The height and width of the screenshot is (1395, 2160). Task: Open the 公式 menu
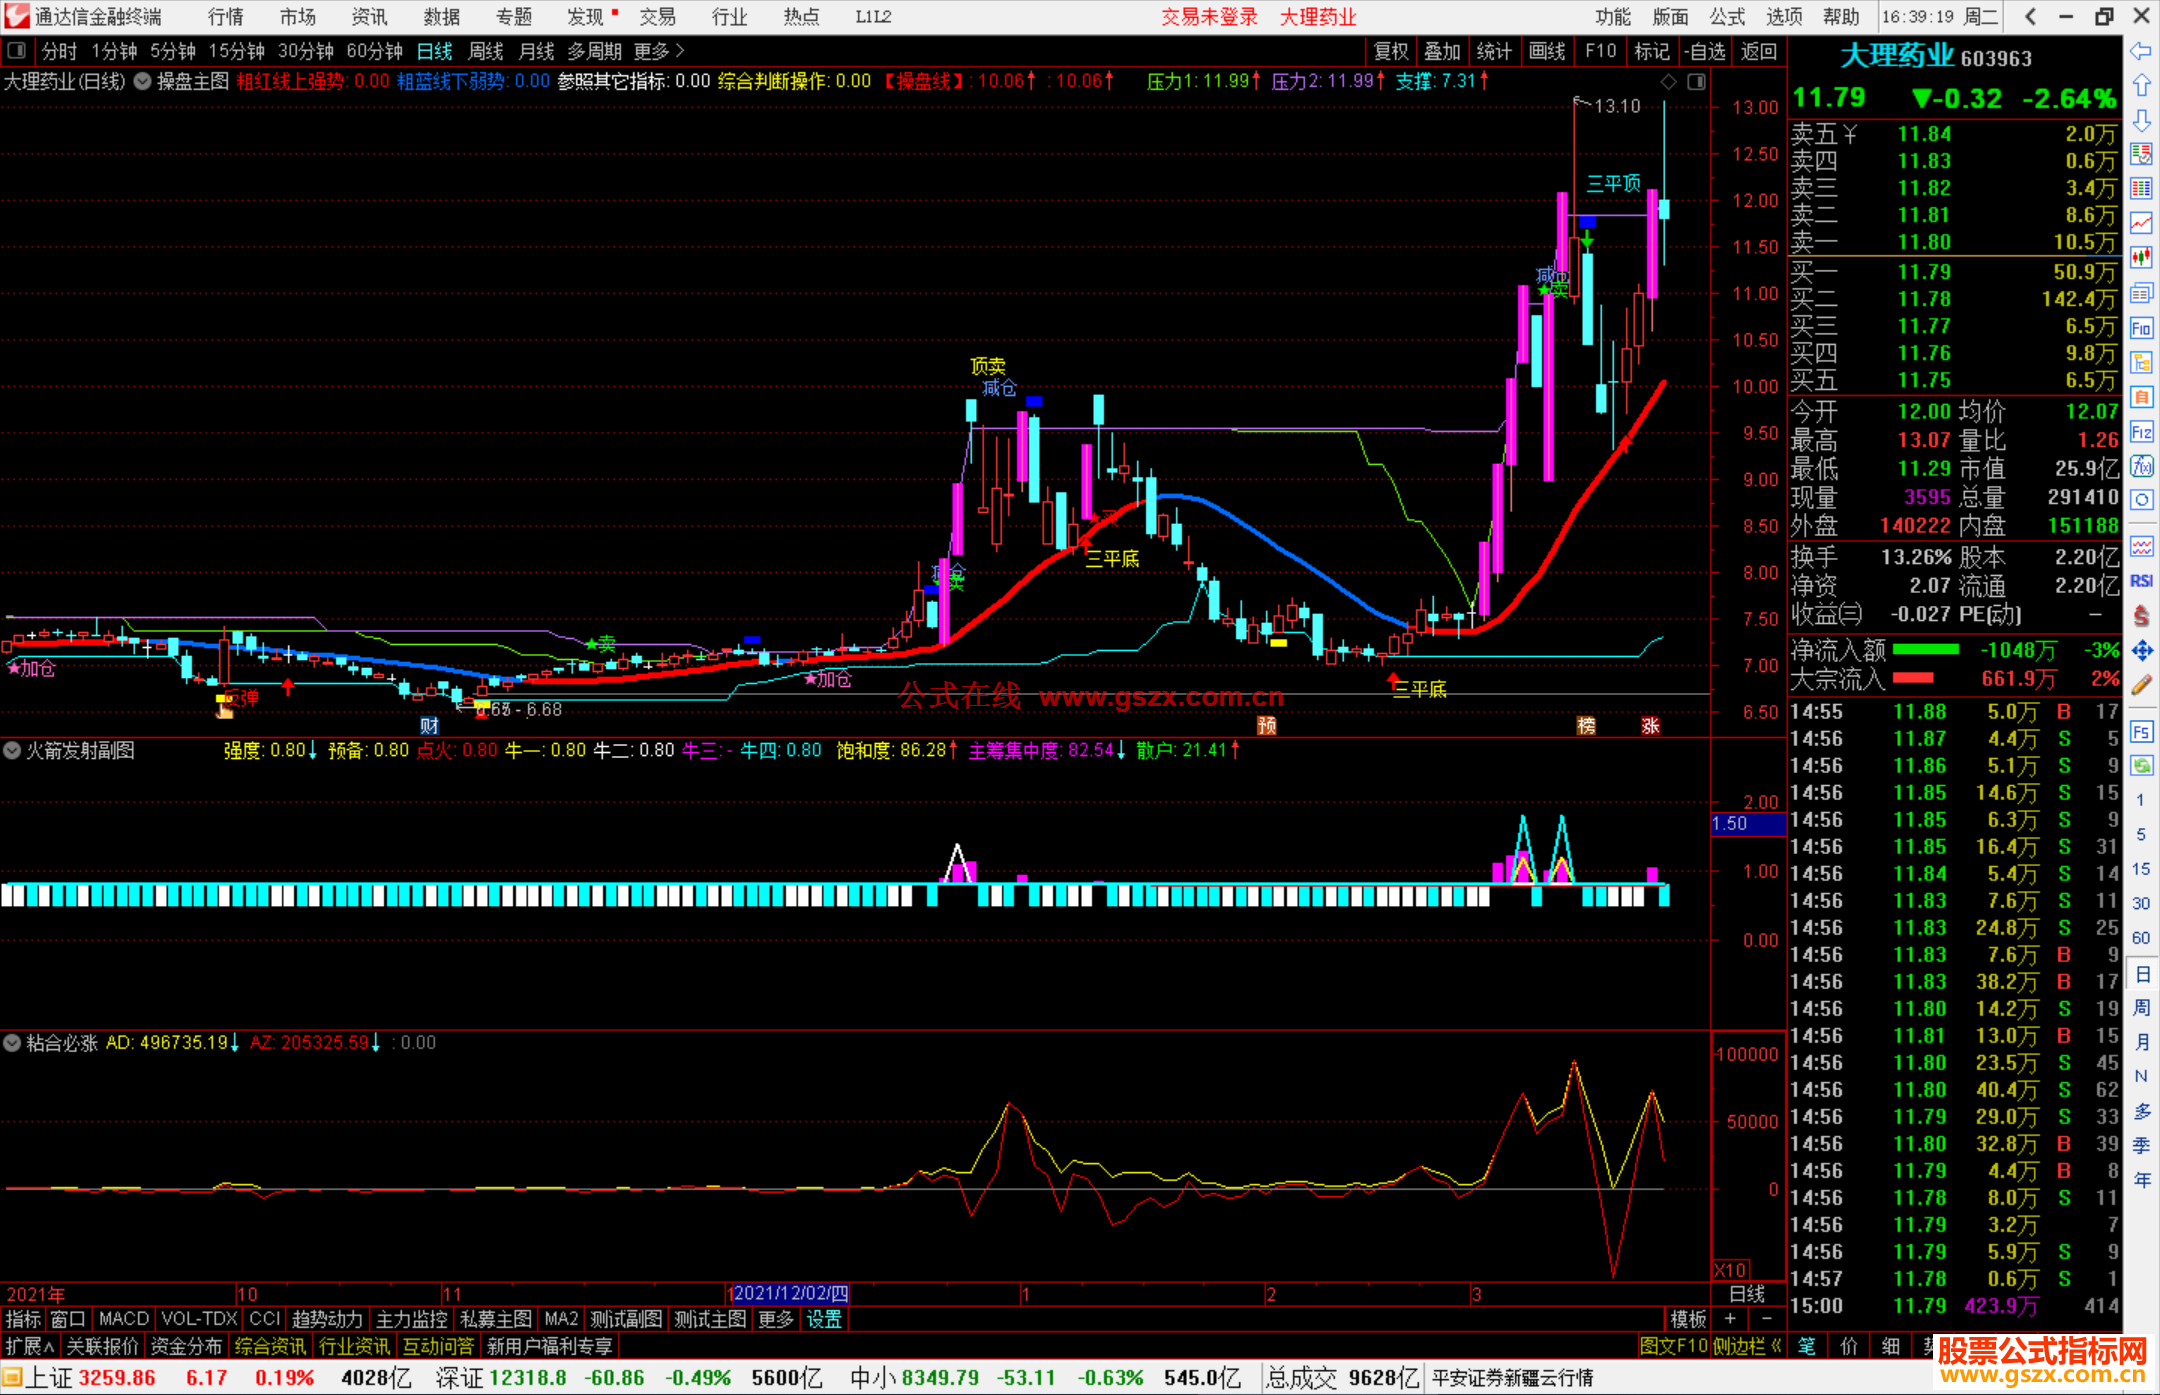[1727, 17]
